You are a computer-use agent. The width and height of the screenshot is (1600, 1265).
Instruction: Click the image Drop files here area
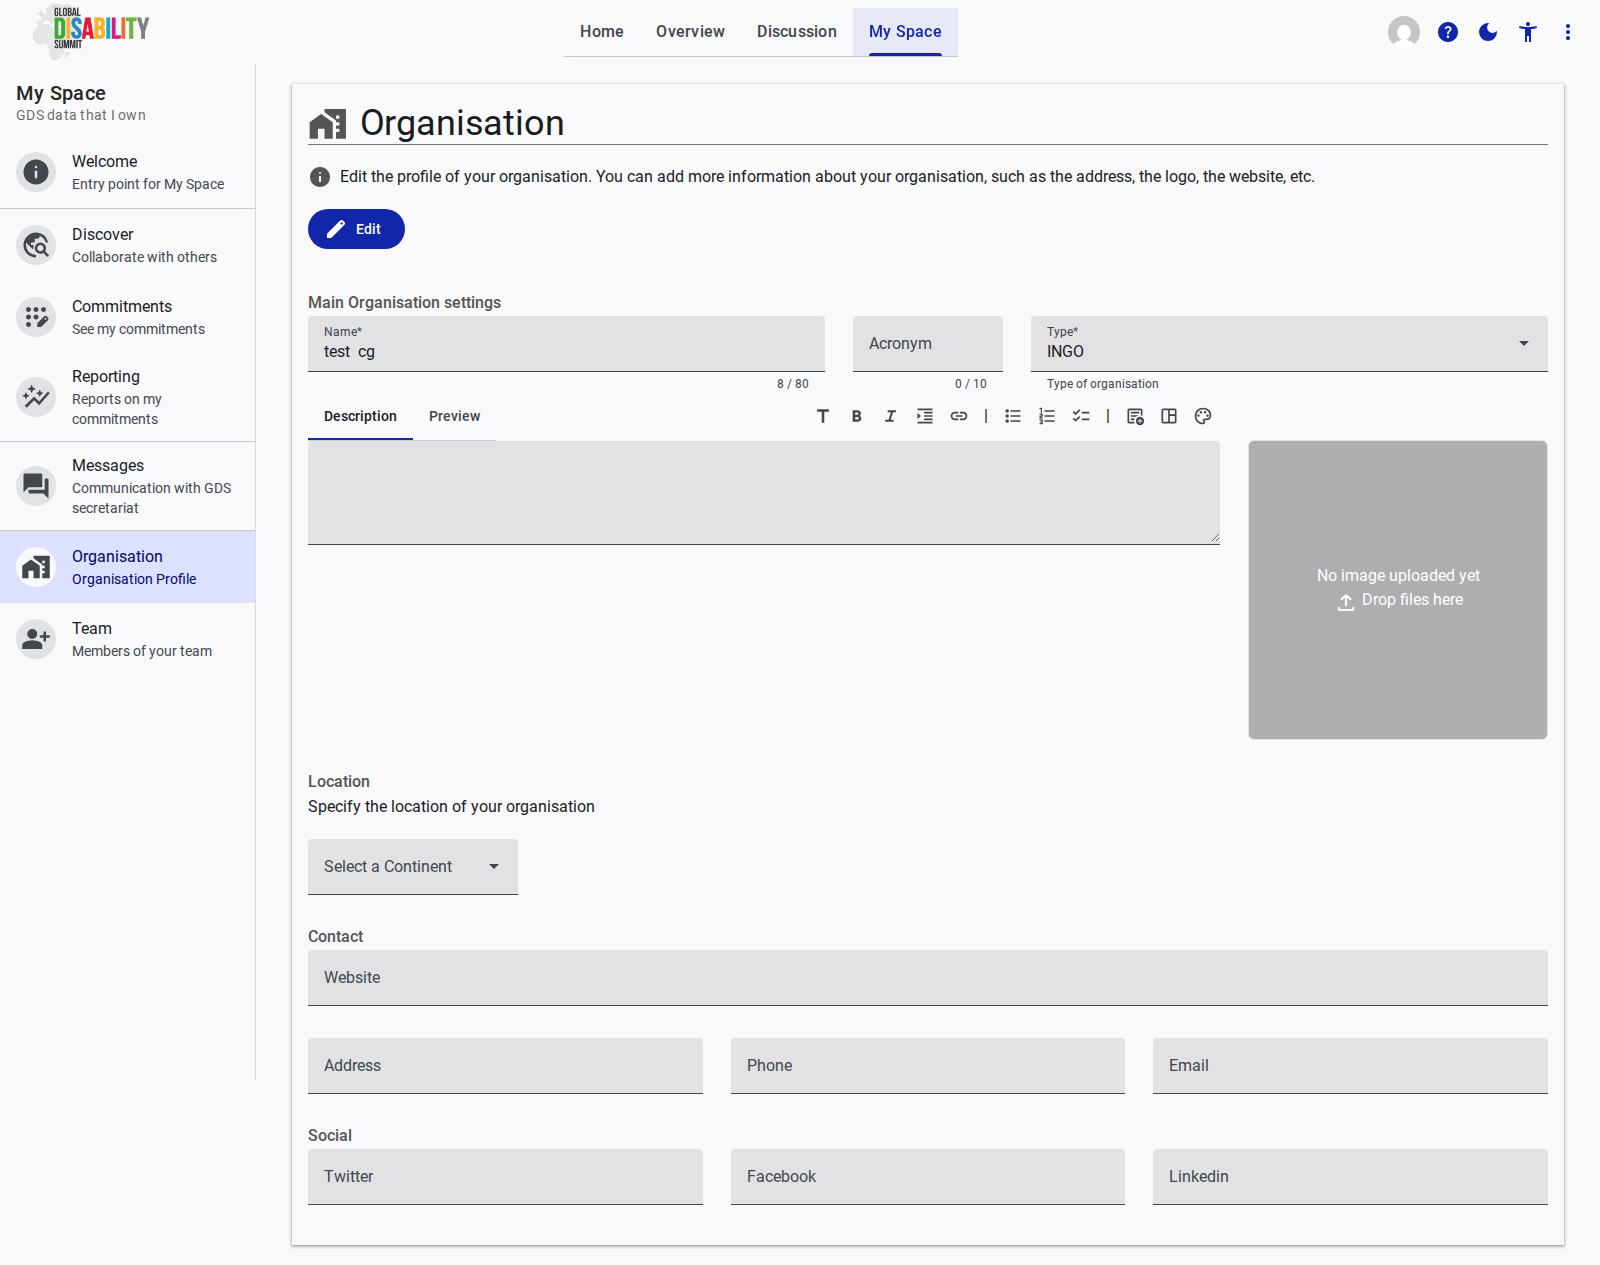(x=1397, y=589)
